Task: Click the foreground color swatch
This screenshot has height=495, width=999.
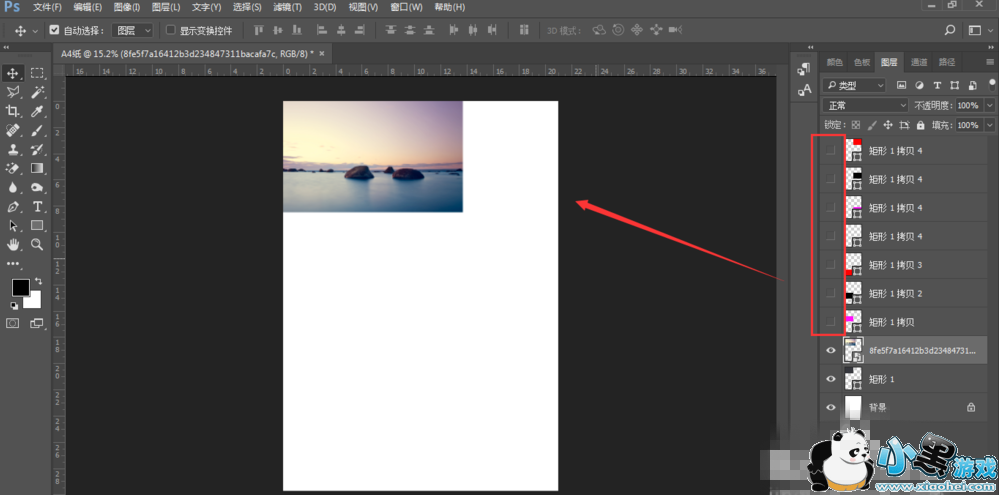Action: (20, 288)
